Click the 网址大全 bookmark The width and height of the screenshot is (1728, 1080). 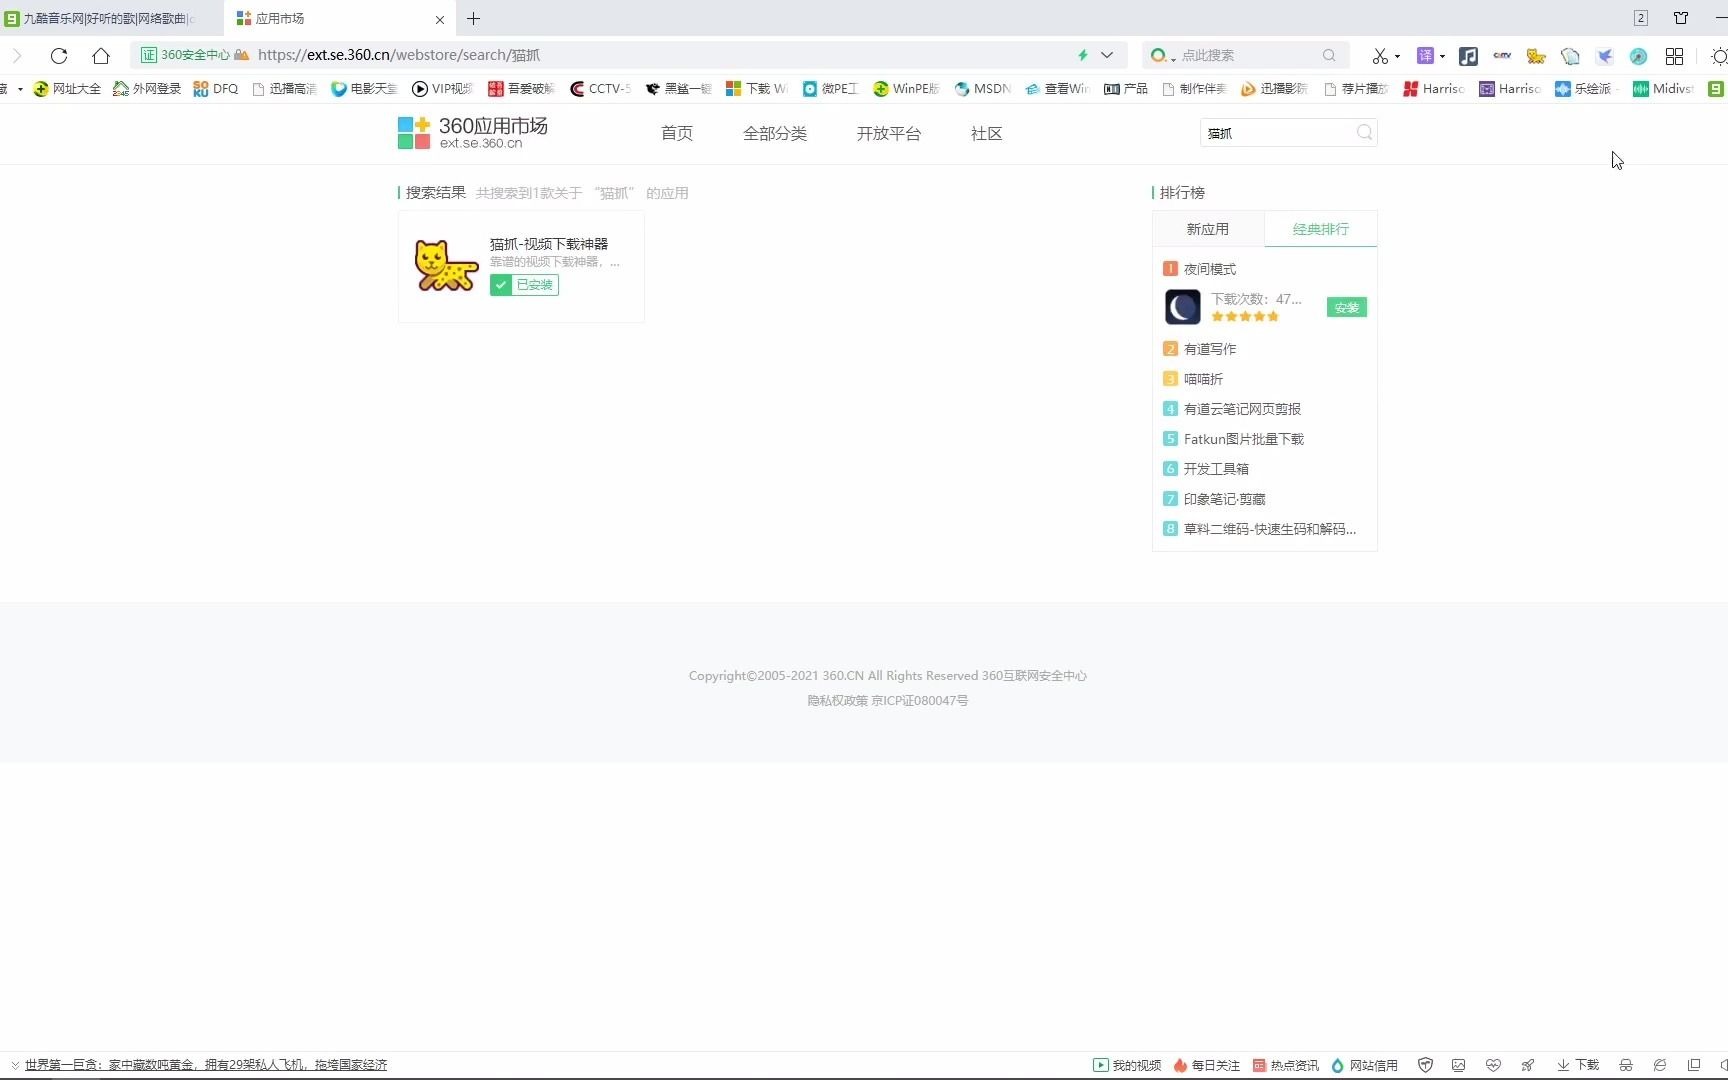point(67,89)
